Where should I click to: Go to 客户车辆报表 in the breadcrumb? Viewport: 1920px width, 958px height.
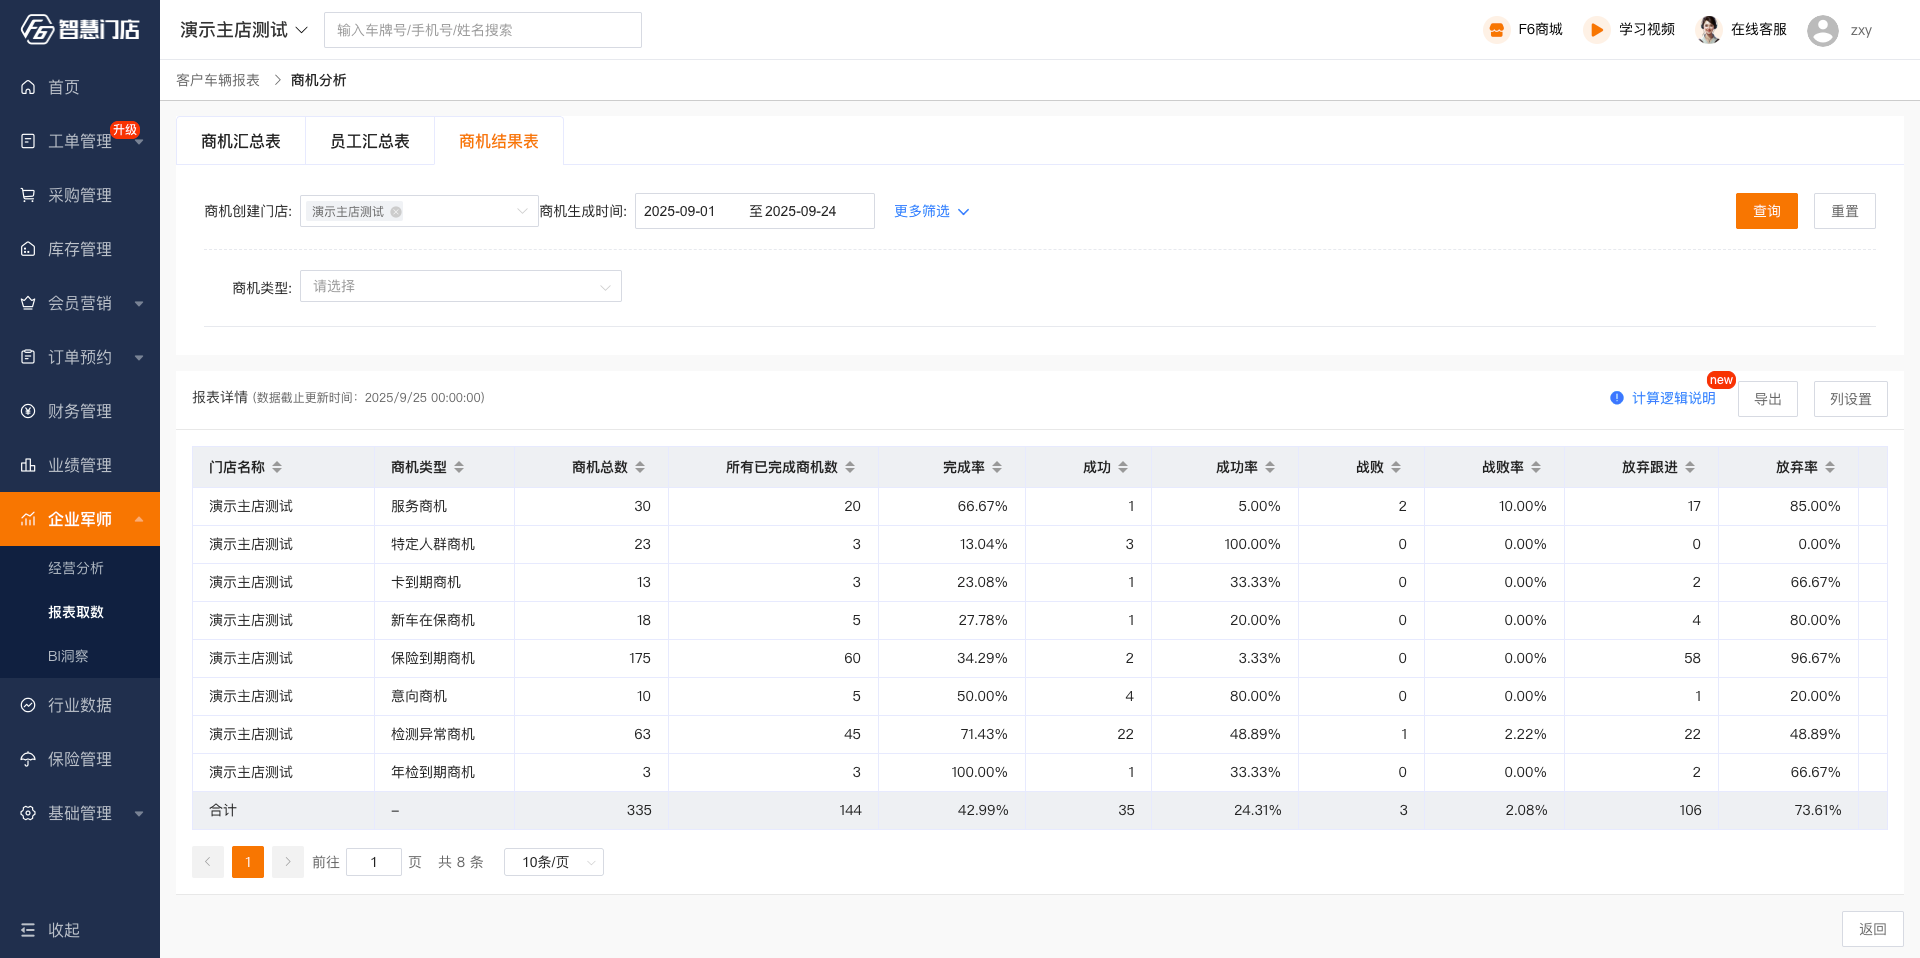tap(218, 80)
